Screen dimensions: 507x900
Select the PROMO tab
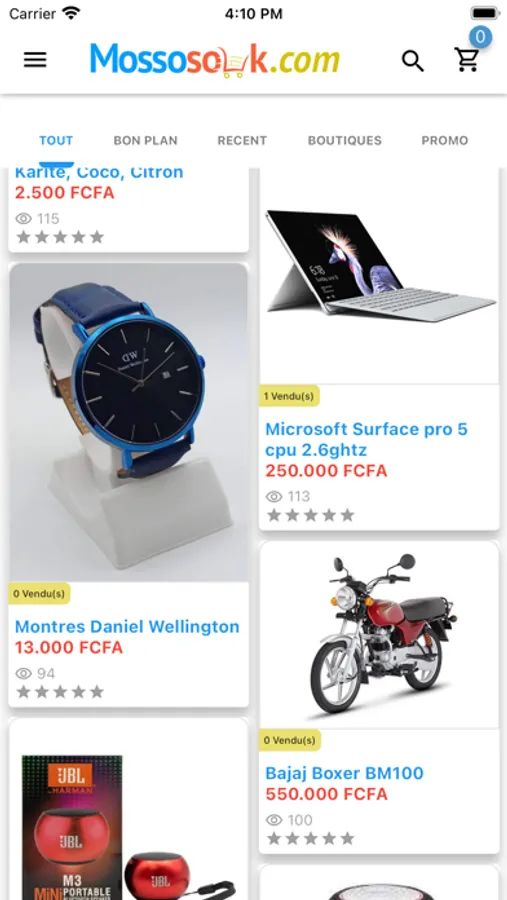point(445,141)
